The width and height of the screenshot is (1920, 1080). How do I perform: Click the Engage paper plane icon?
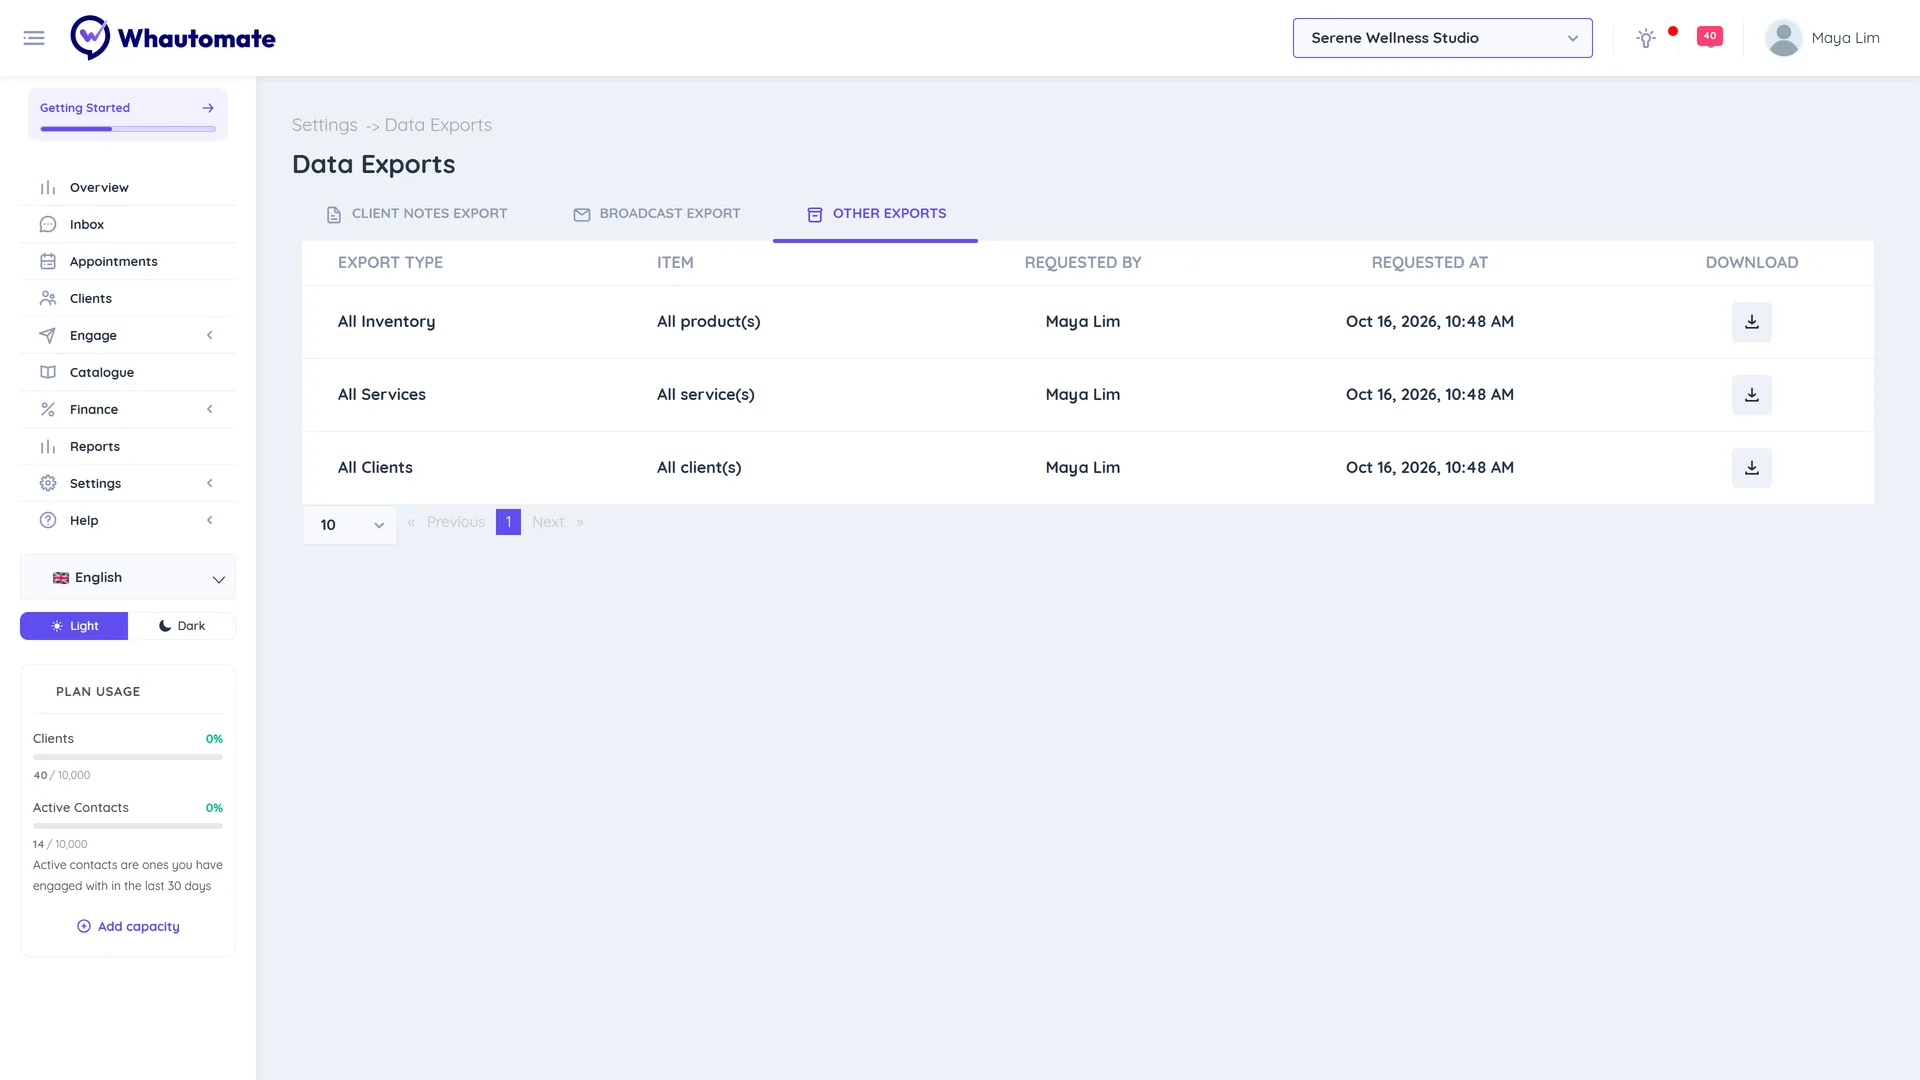click(48, 336)
